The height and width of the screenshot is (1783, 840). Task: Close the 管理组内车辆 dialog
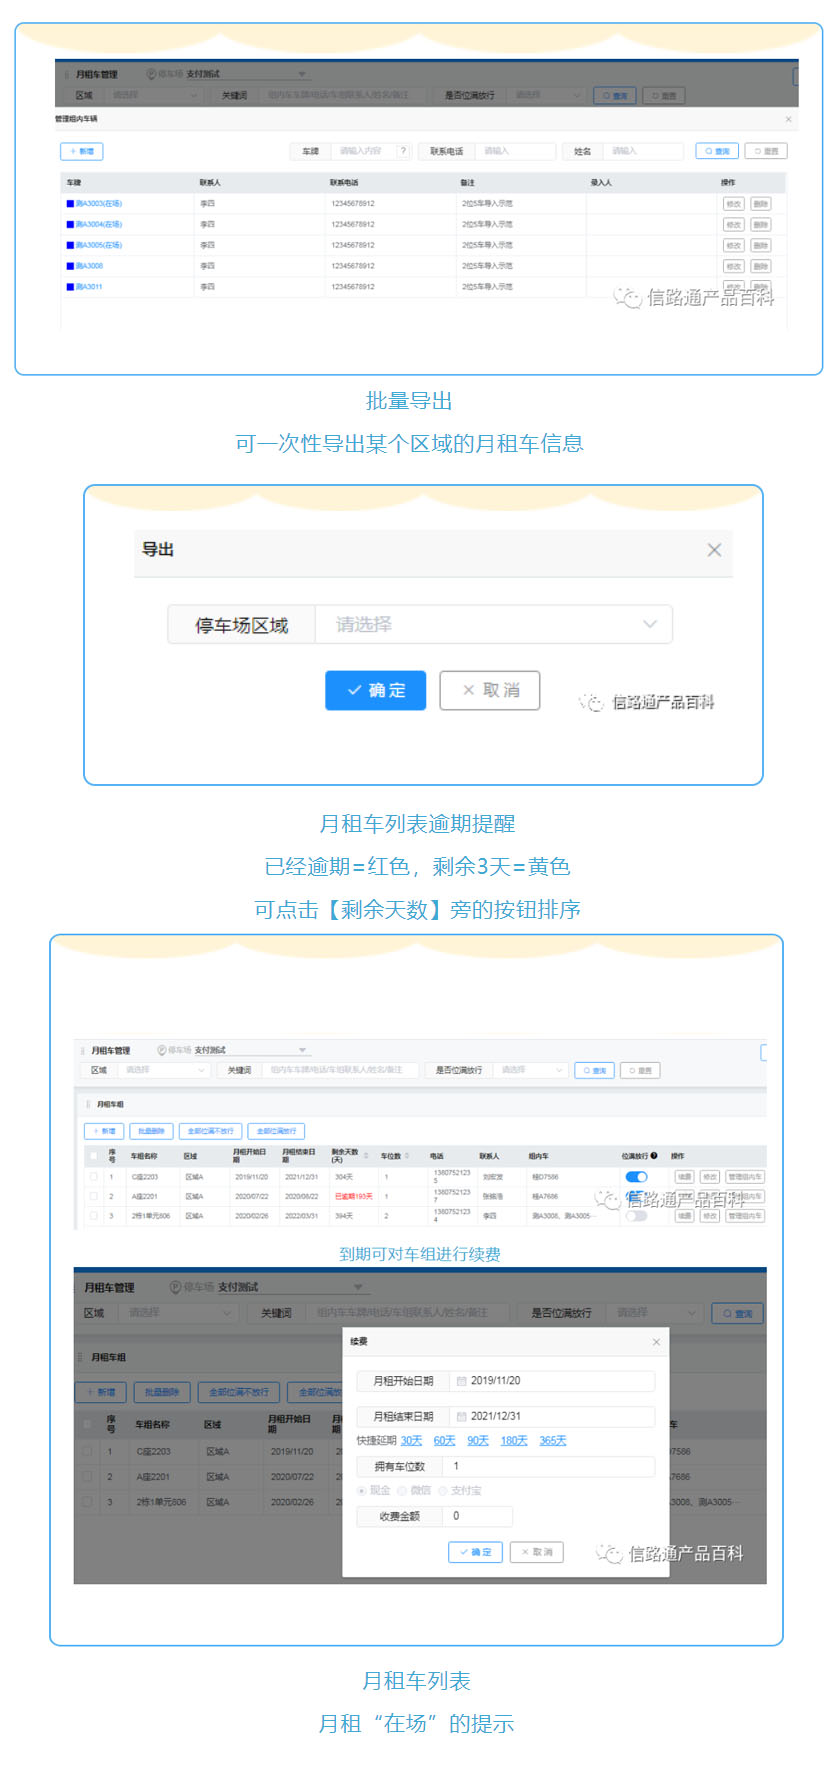(788, 119)
